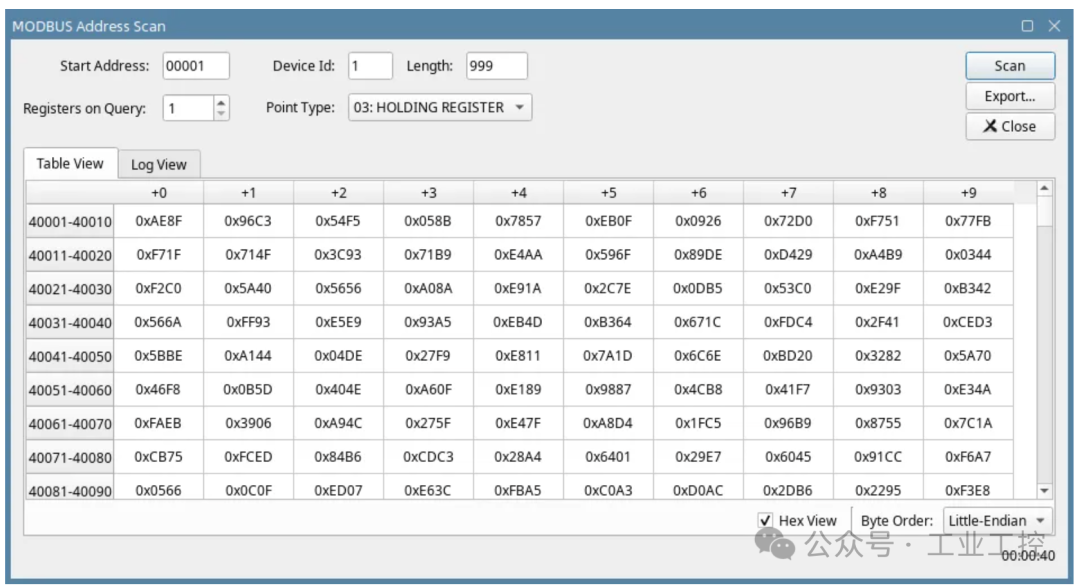Image resolution: width=1080 pixels, height=588 pixels.
Task: Select the +9 column header
Action: tap(968, 193)
